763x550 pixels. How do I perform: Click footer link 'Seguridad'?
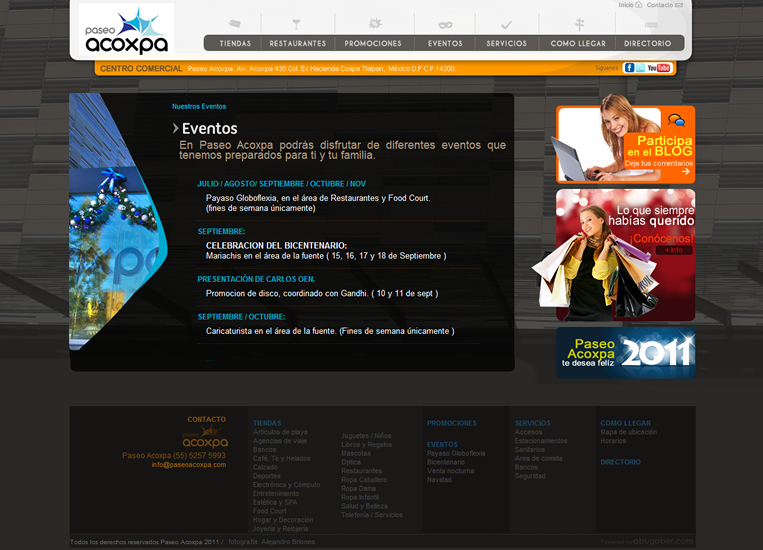coord(530,476)
